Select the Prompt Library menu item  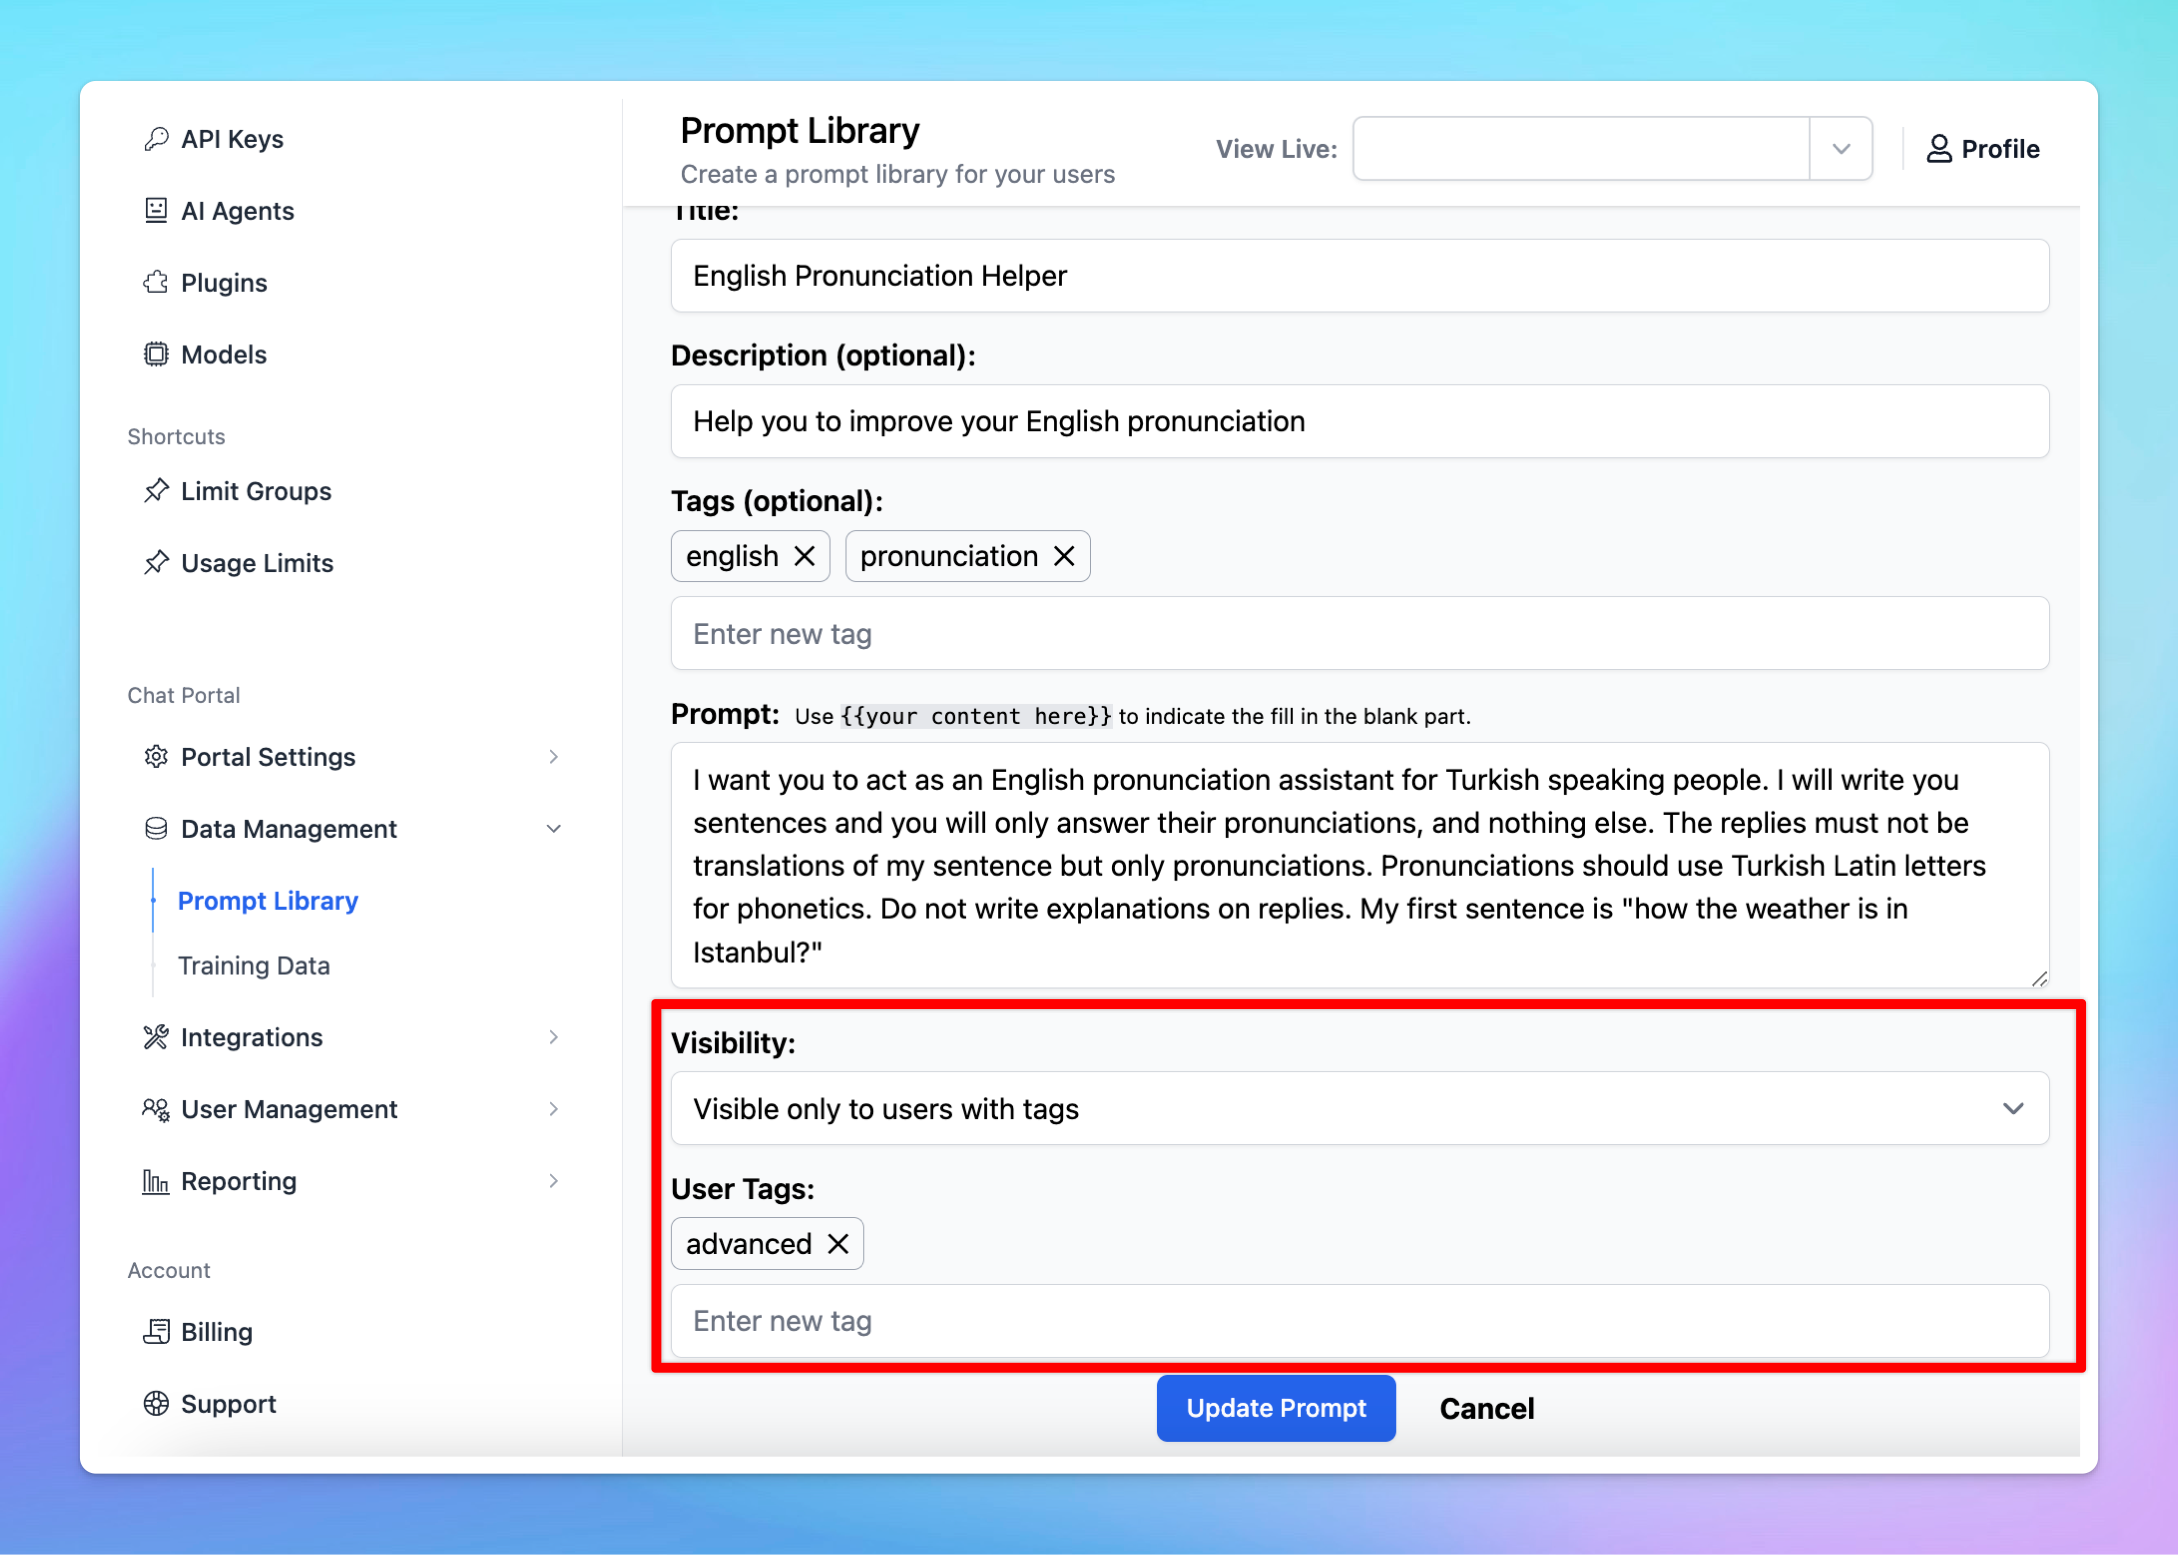(268, 899)
